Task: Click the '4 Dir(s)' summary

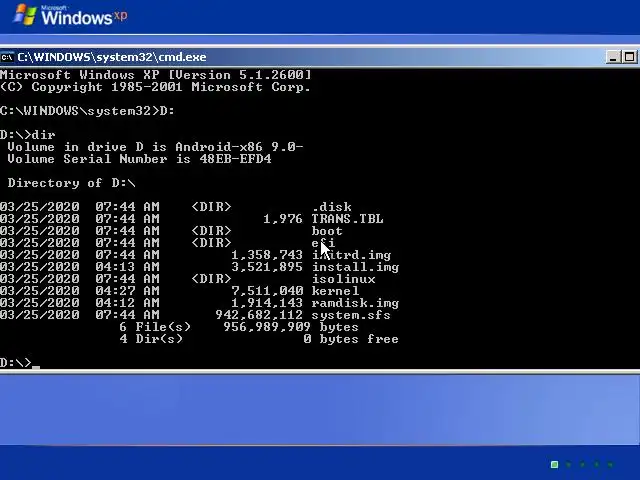Action: 151,339
